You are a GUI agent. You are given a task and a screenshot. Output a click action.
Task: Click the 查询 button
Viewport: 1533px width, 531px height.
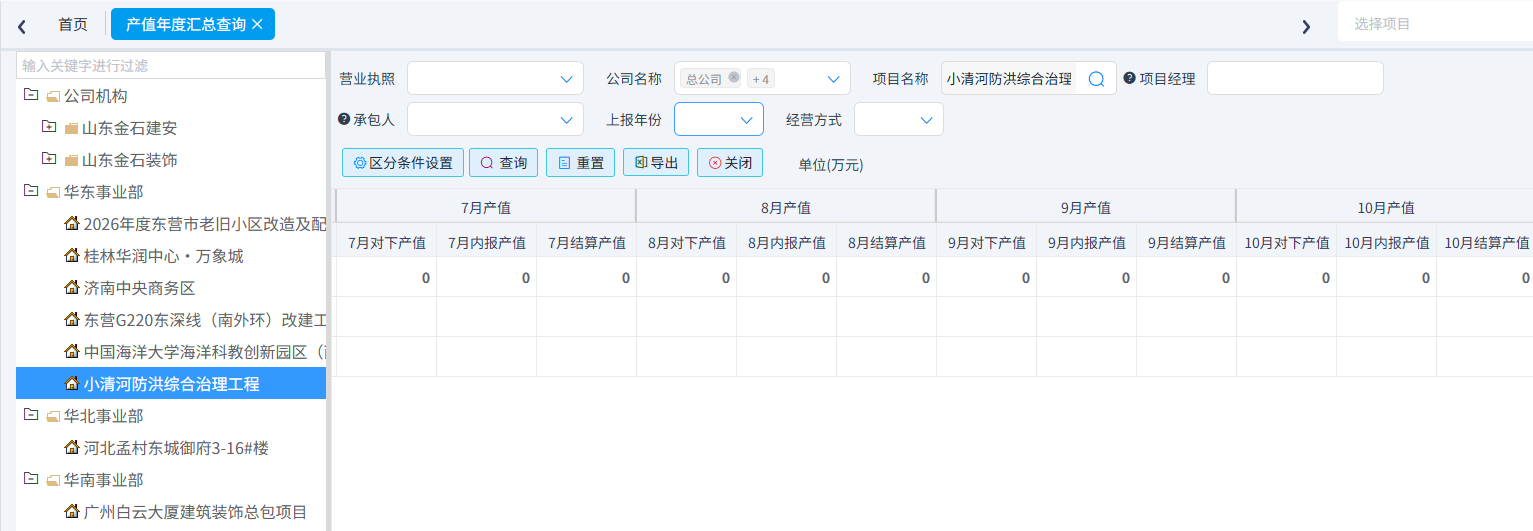coord(504,162)
